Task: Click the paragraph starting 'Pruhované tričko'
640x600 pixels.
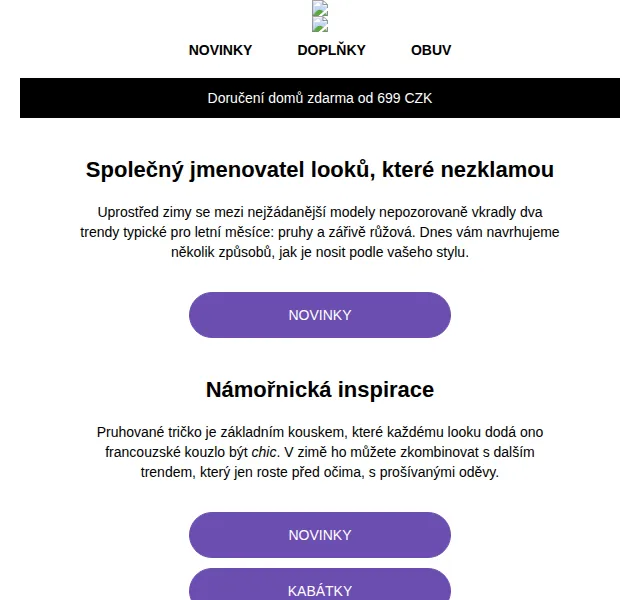Action: pos(320,452)
